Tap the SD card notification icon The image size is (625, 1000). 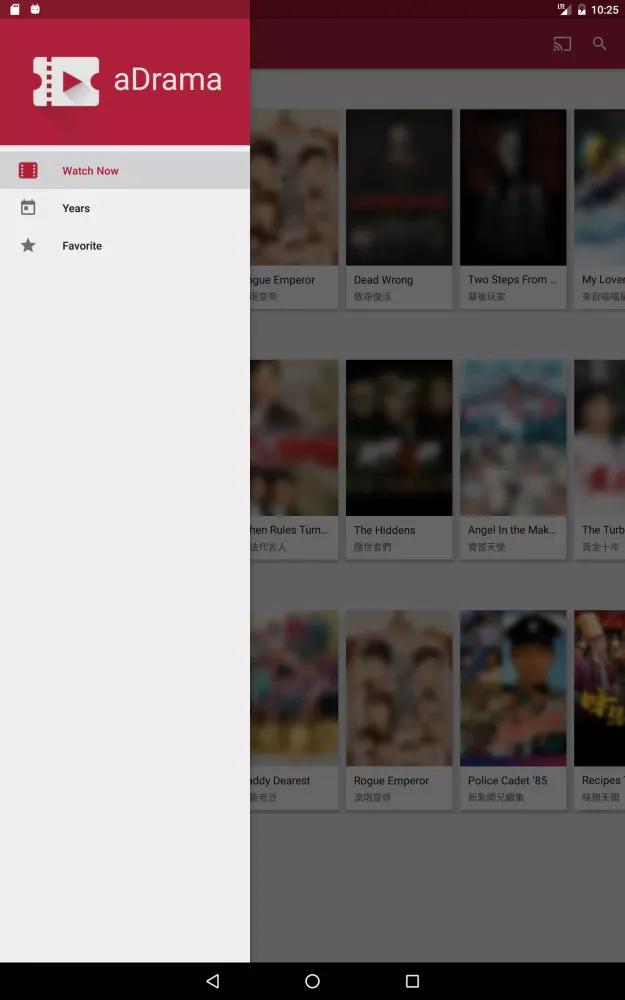15,9
